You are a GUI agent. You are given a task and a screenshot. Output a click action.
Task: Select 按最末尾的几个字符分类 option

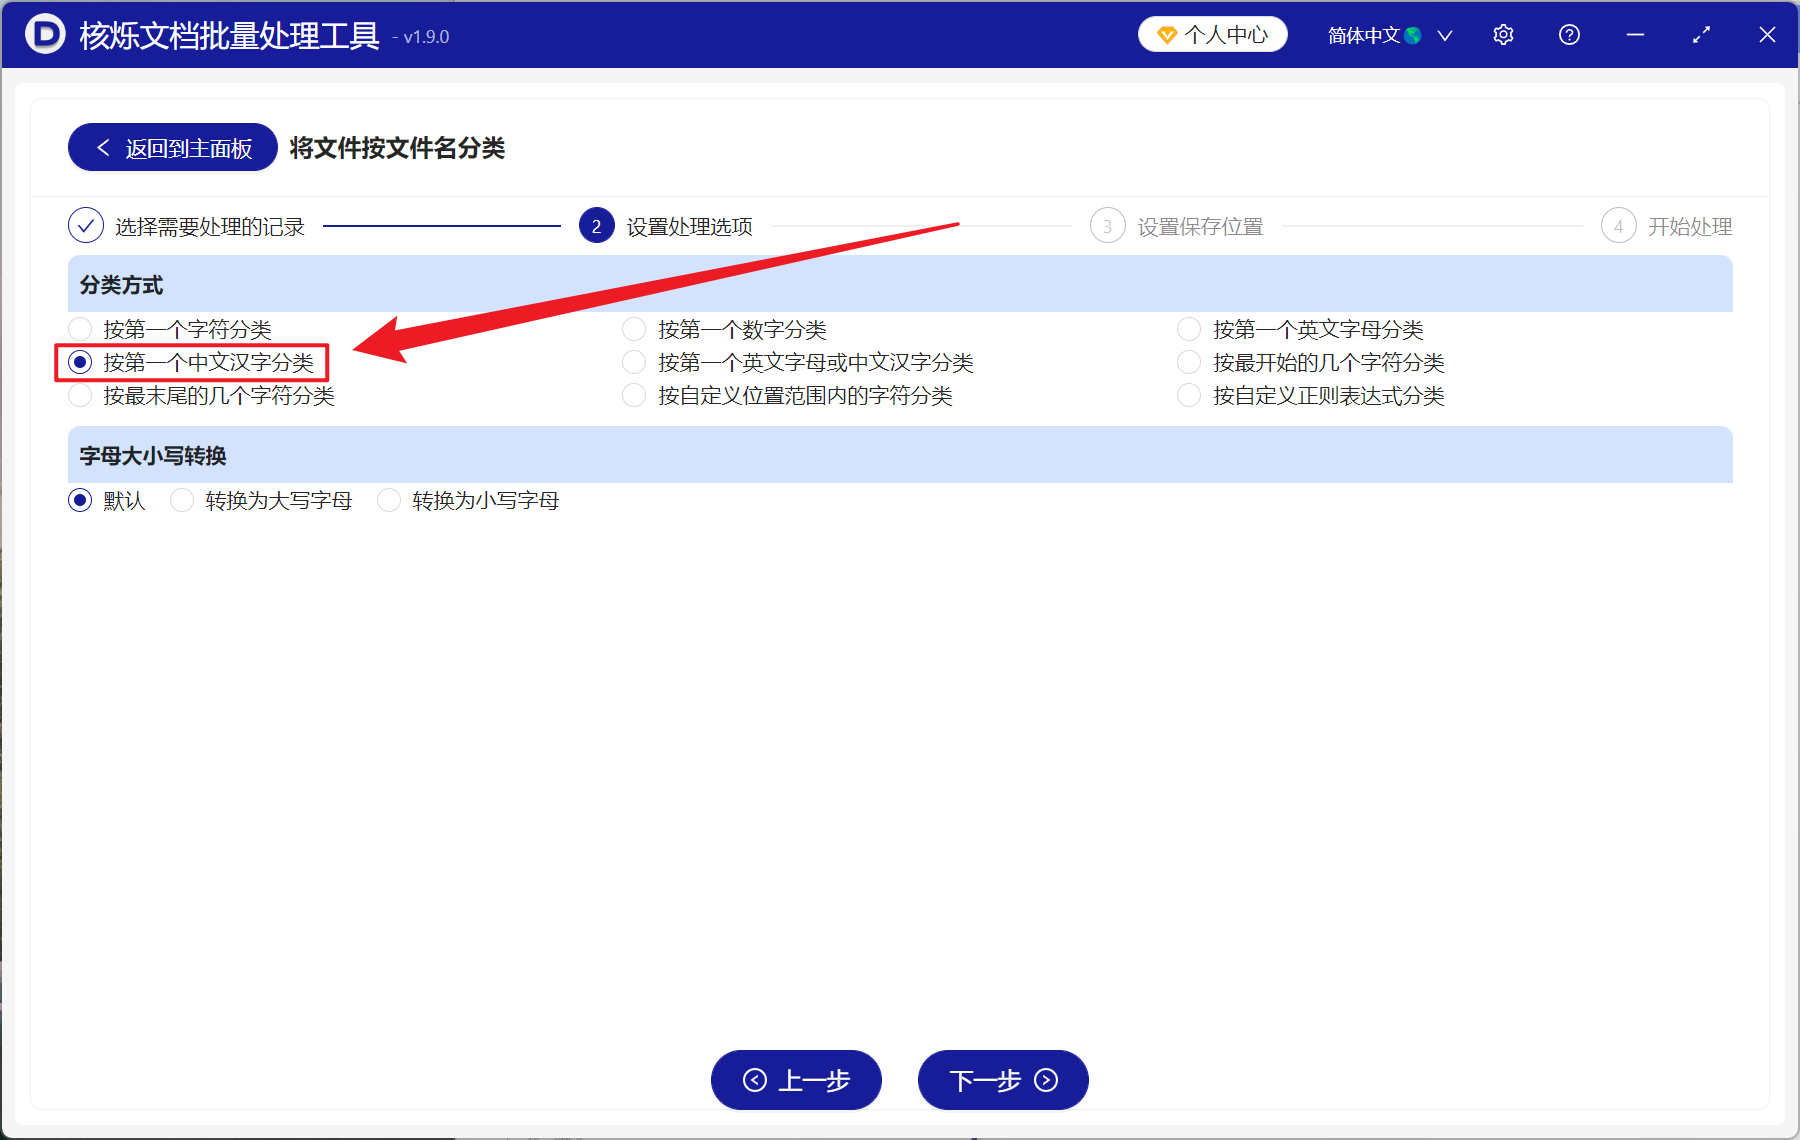coord(80,395)
